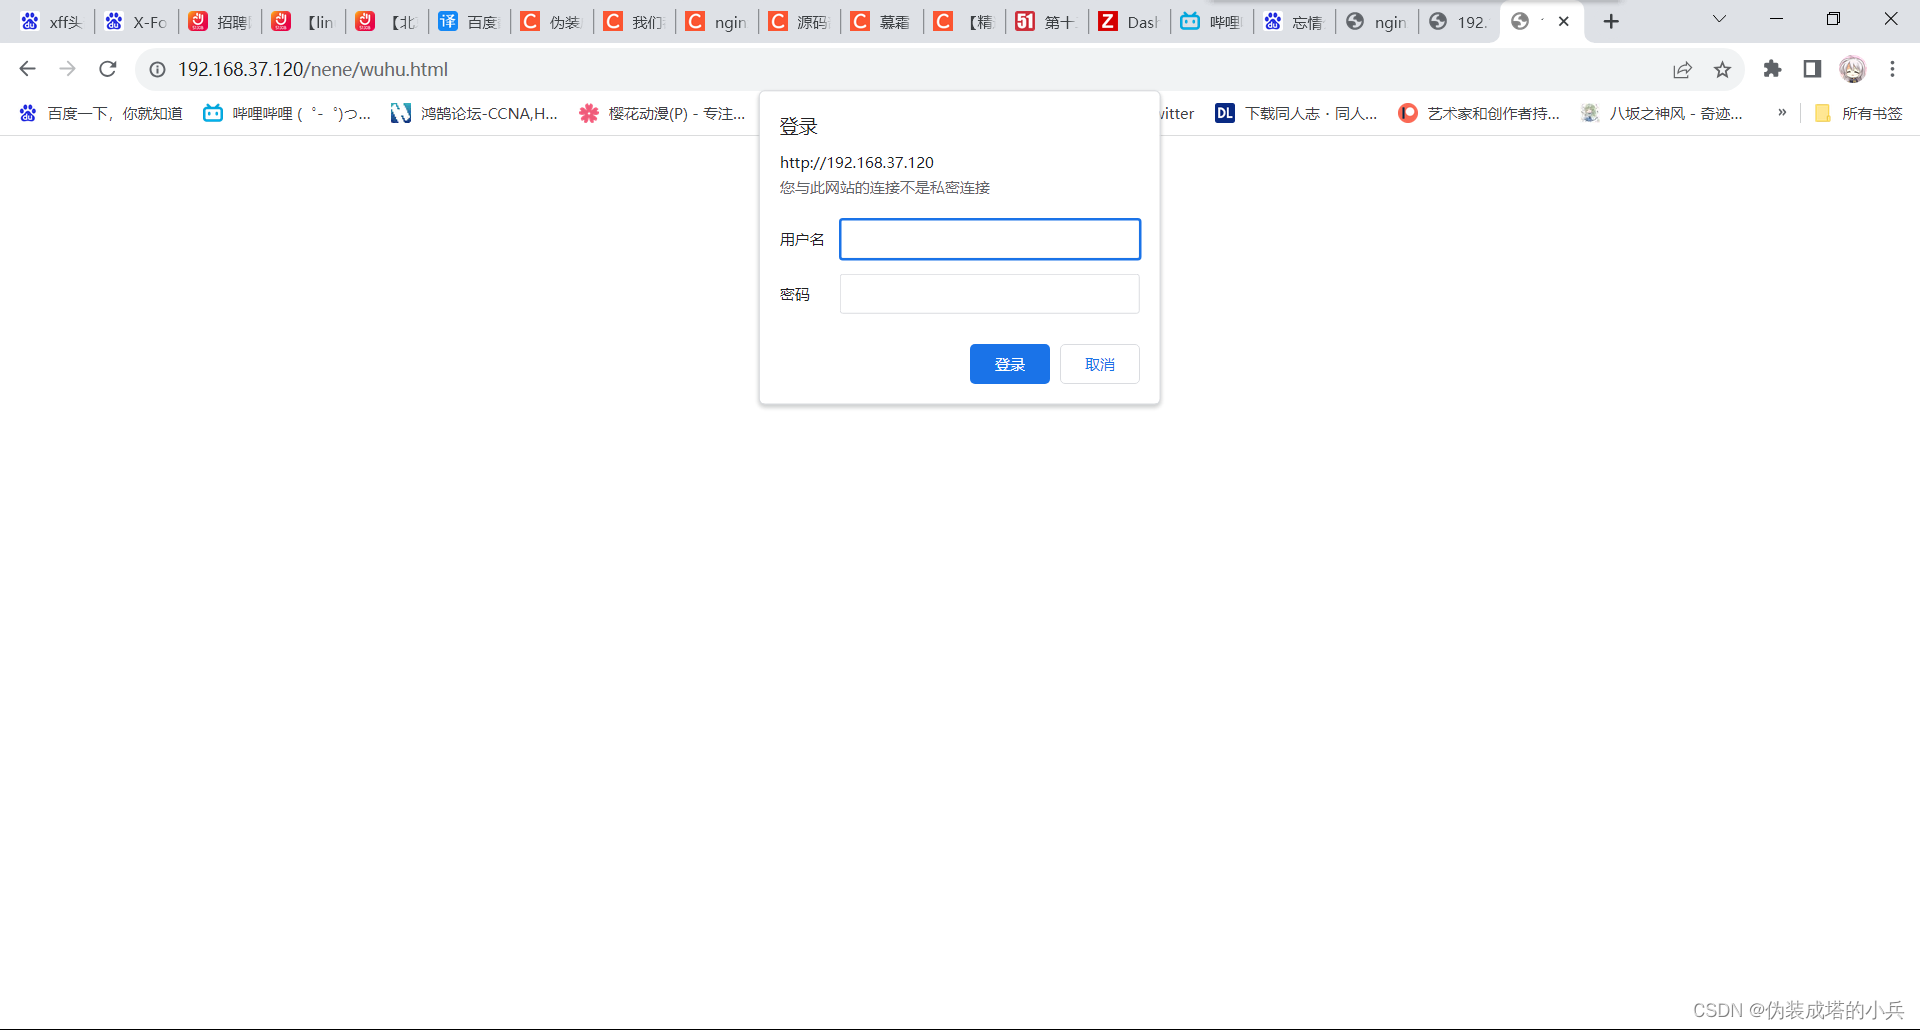The image size is (1920, 1030).
Task: Switch to the 源码 tab
Action: click(800, 22)
